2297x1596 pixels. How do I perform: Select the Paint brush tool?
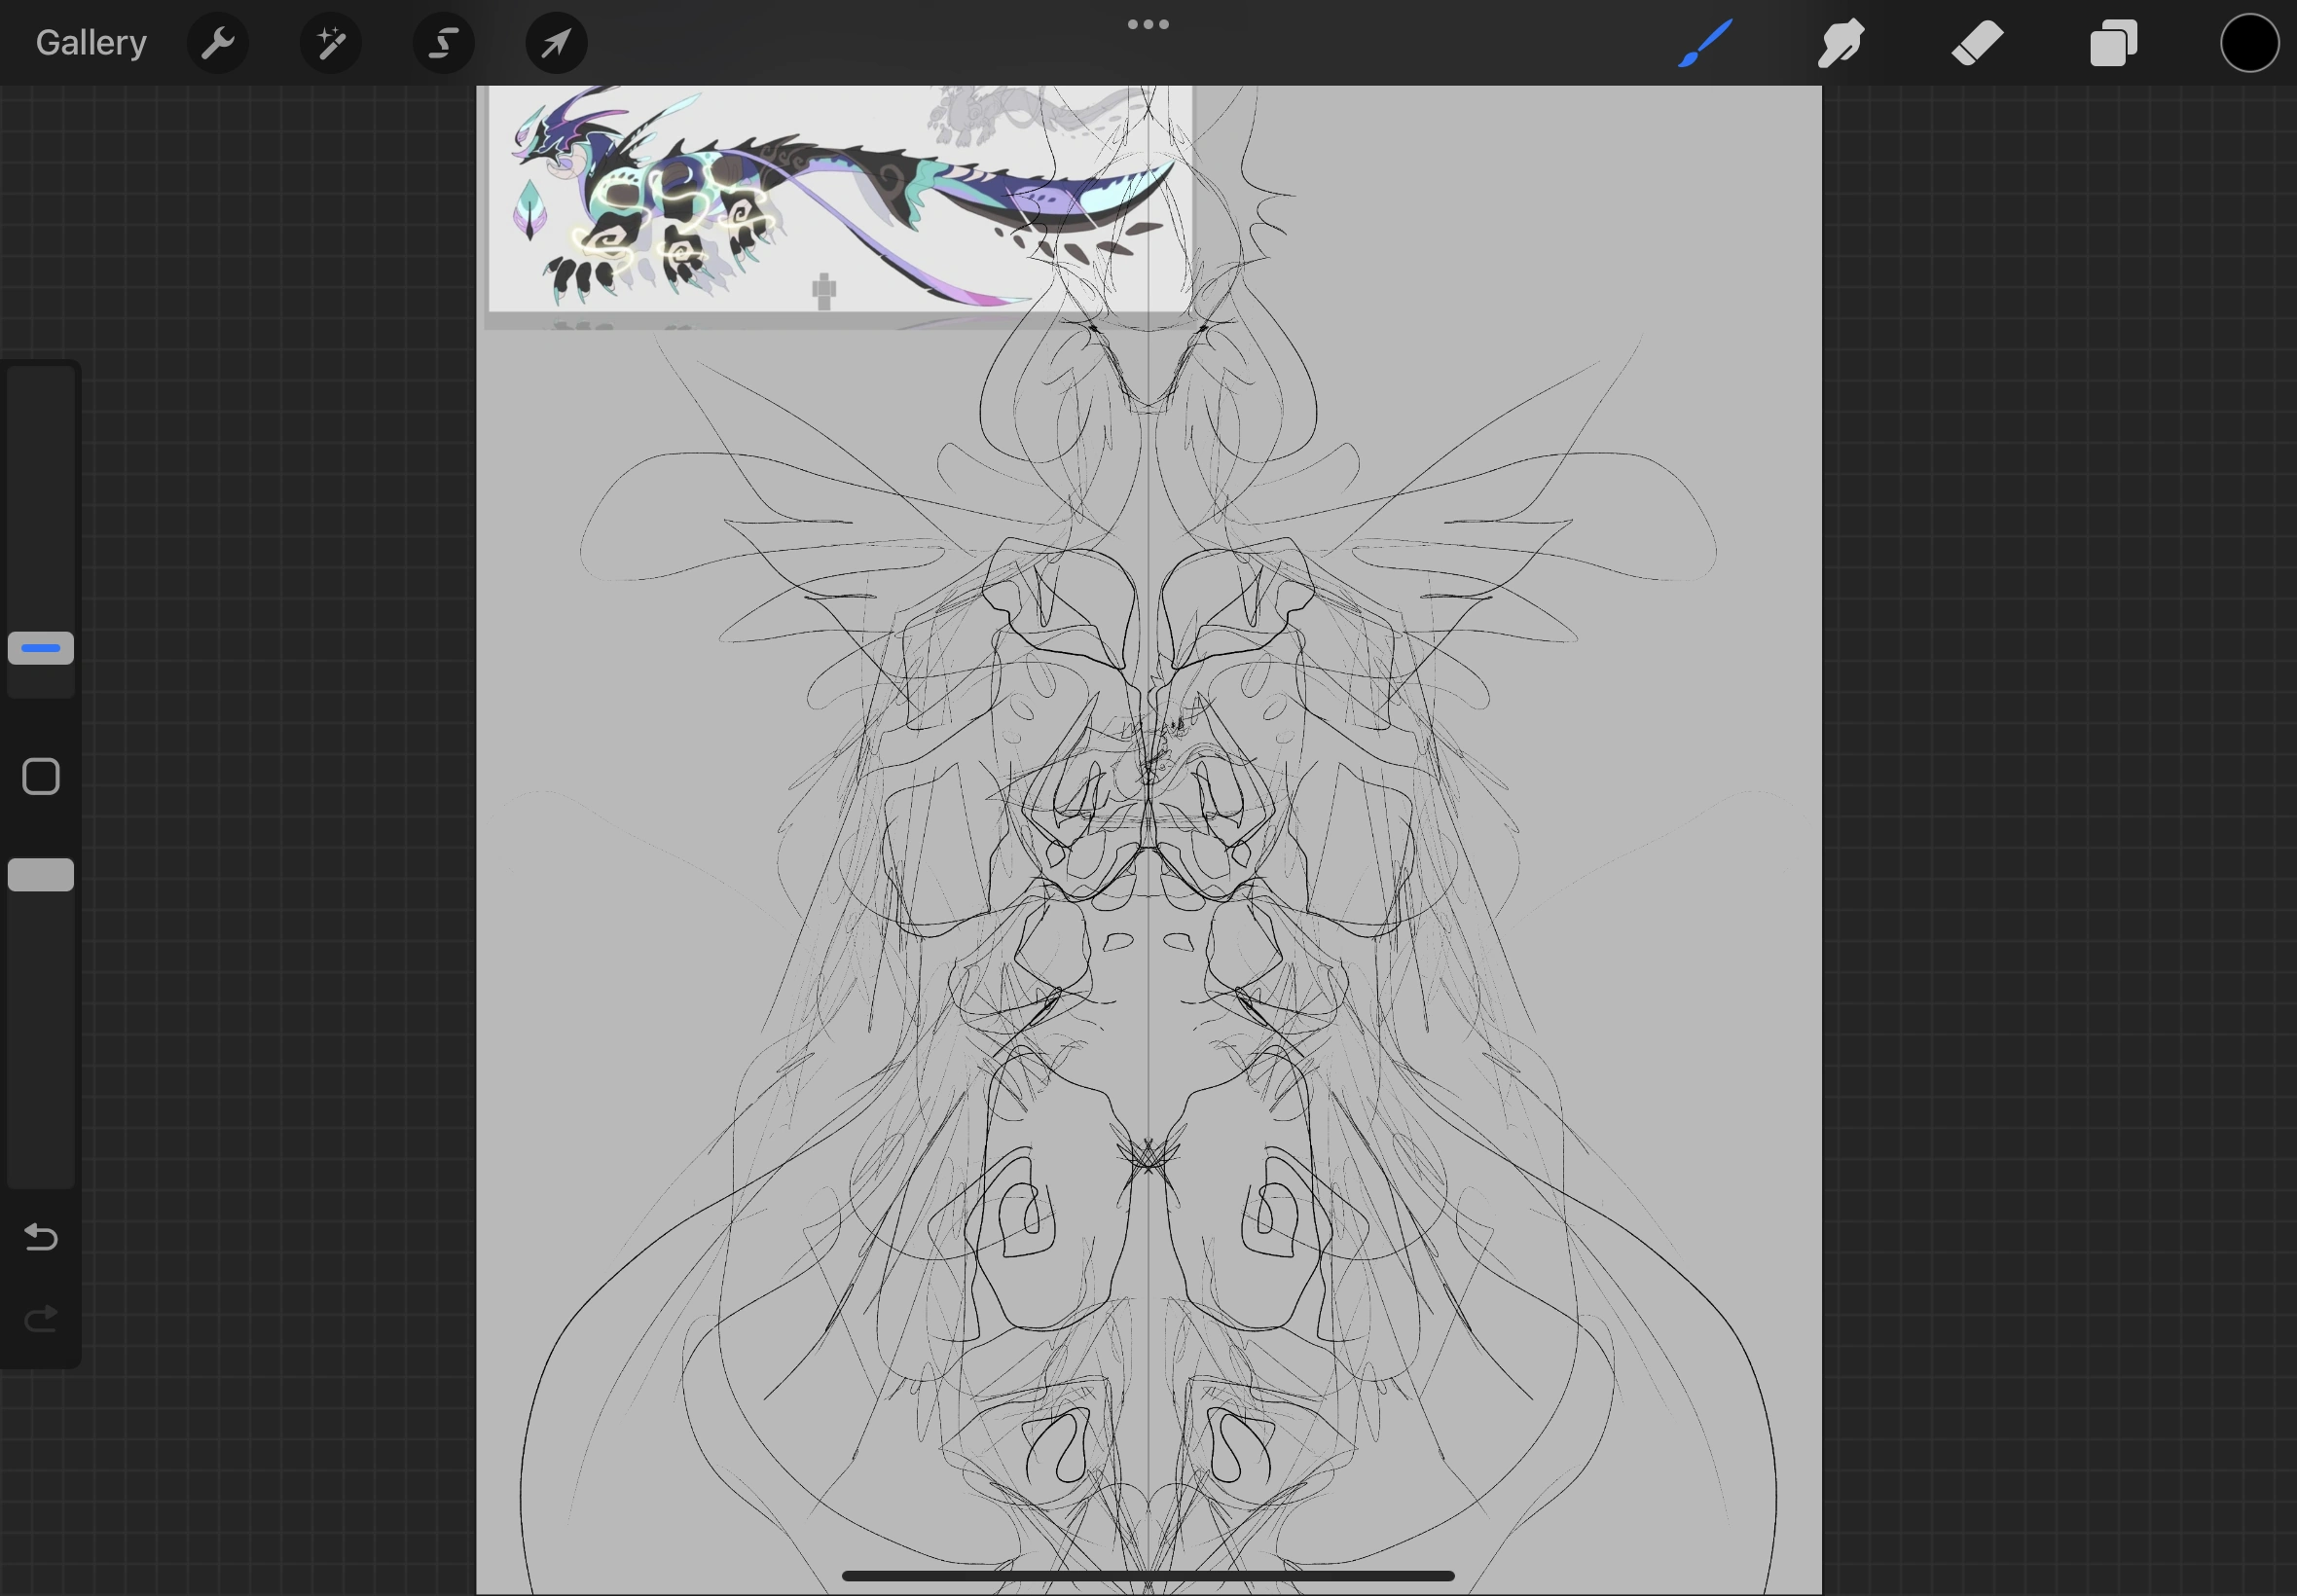1705,43
